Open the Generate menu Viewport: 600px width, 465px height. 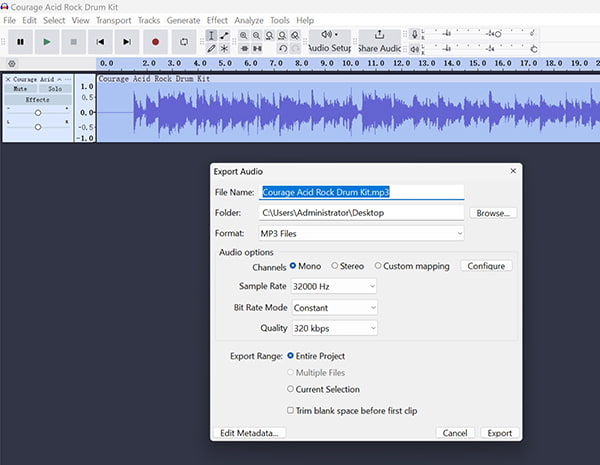click(183, 20)
